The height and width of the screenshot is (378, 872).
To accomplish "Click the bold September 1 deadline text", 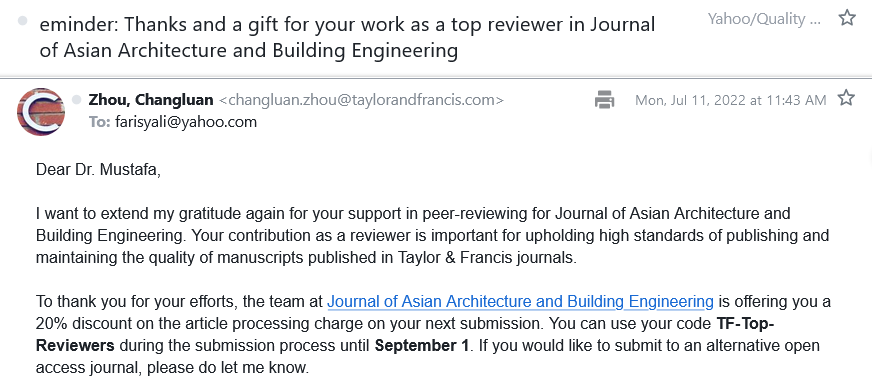I will 422,345.
